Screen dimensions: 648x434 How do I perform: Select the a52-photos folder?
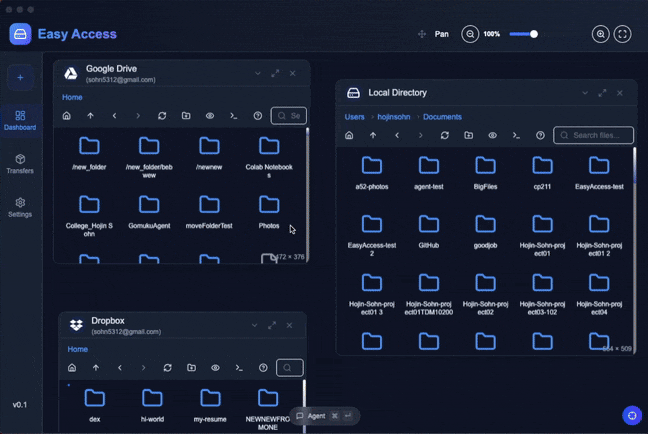pyautogui.click(x=372, y=173)
